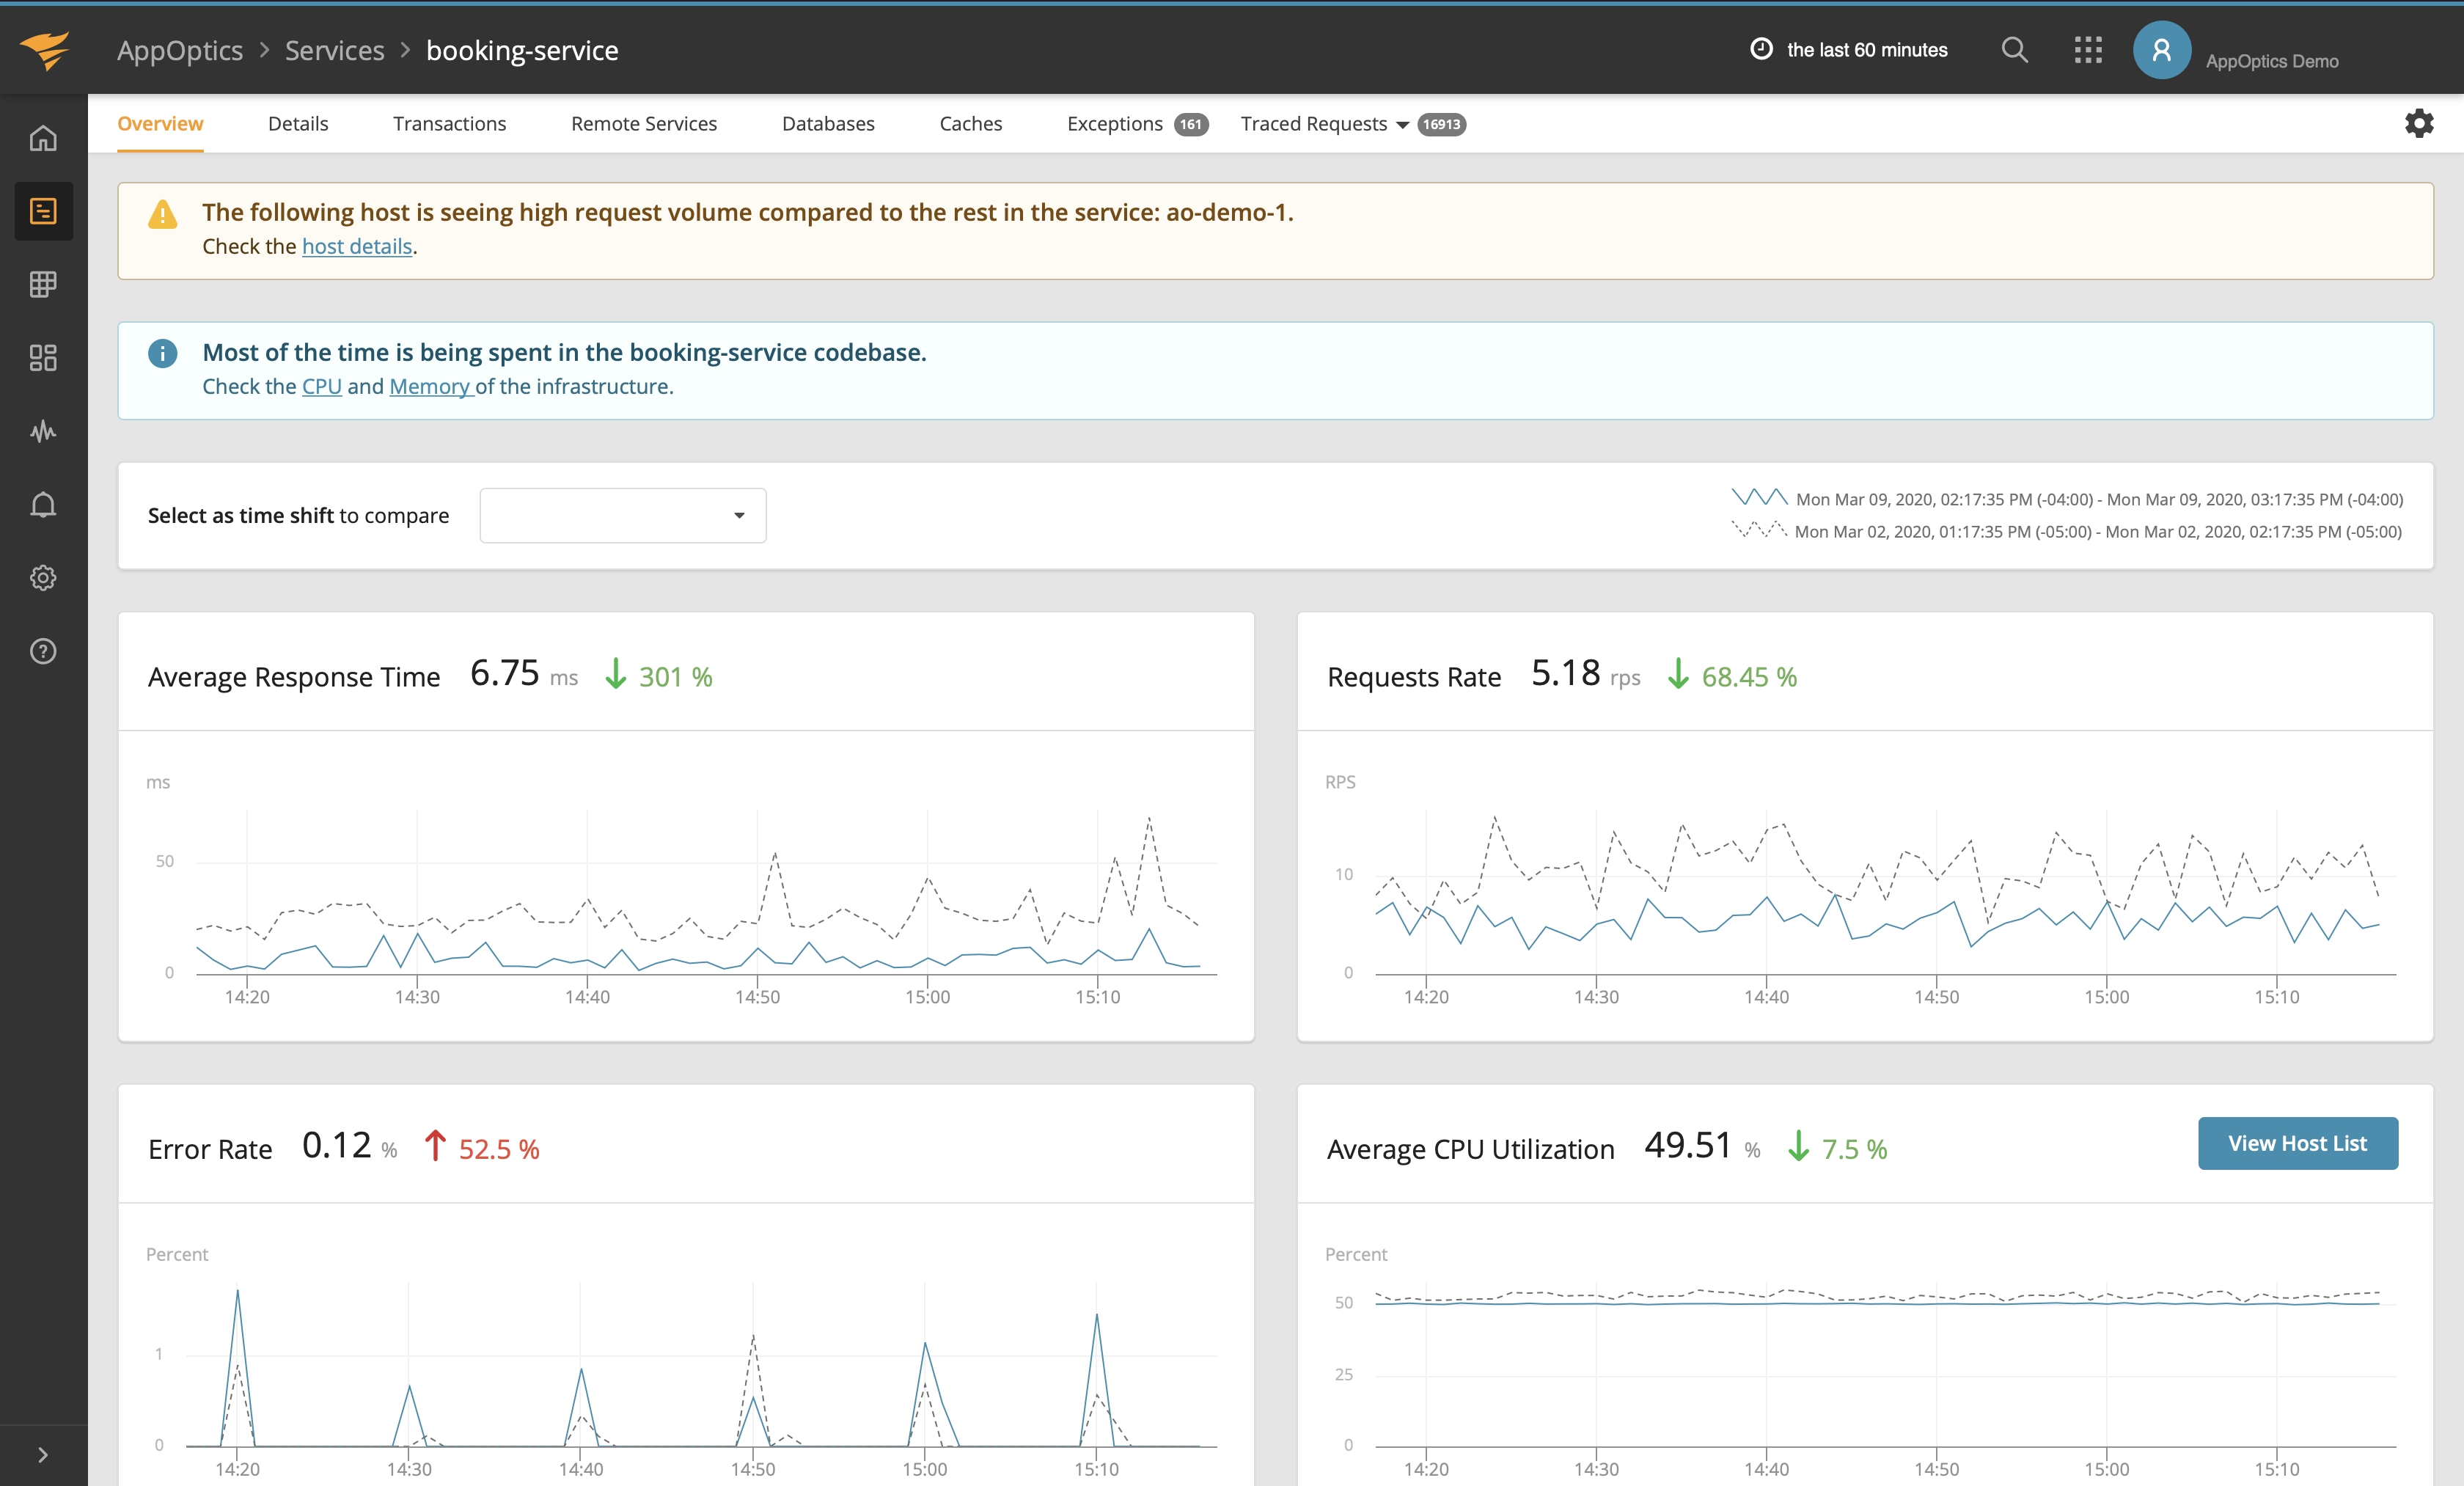The height and width of the screenshot is (1486, 2464).
Task: Open the Dashboards sidebar icon
Action: click(43, 358)
